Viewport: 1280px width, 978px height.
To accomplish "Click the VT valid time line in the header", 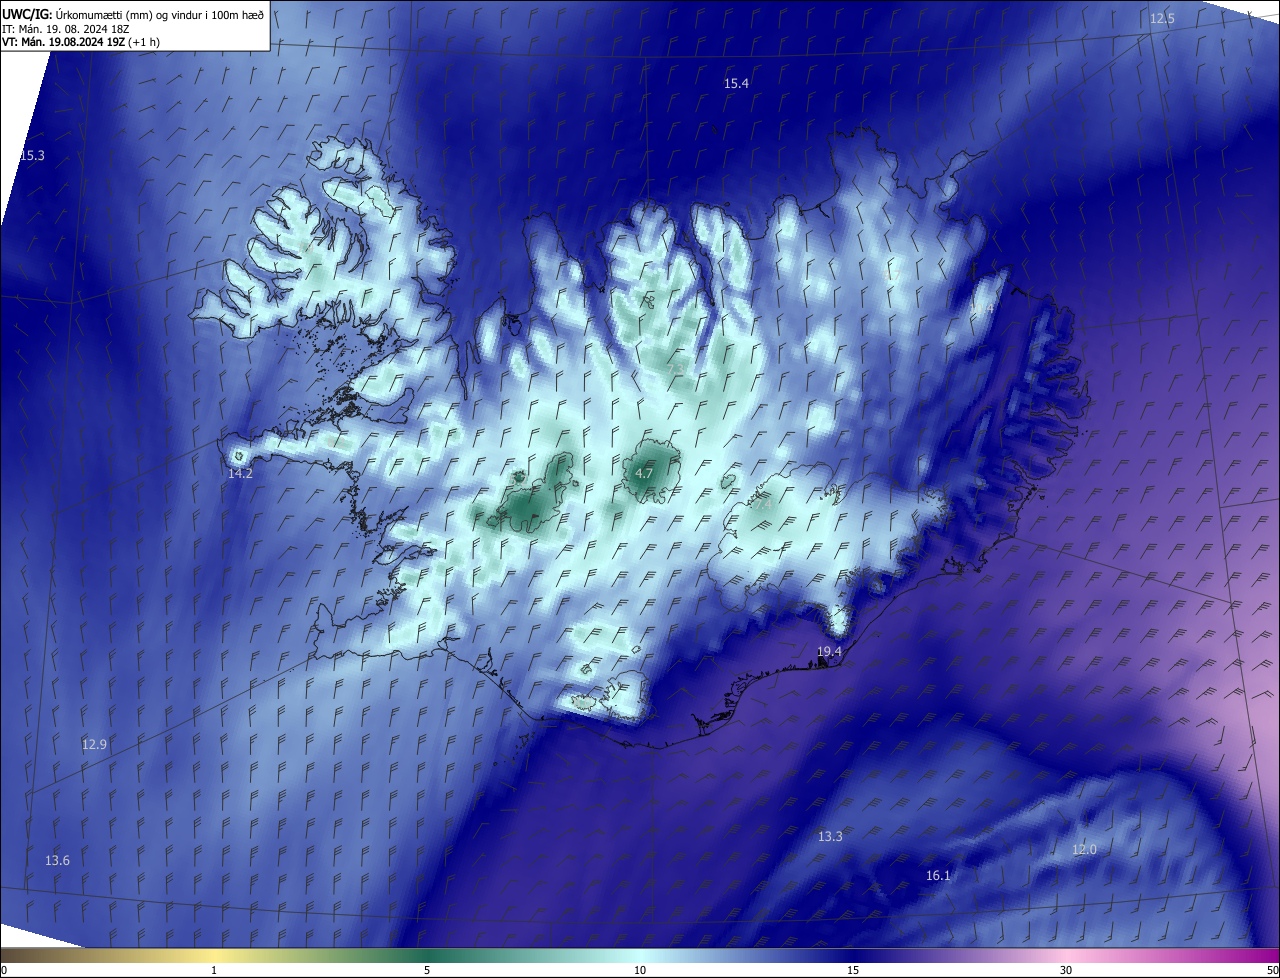I will point(81,42).
